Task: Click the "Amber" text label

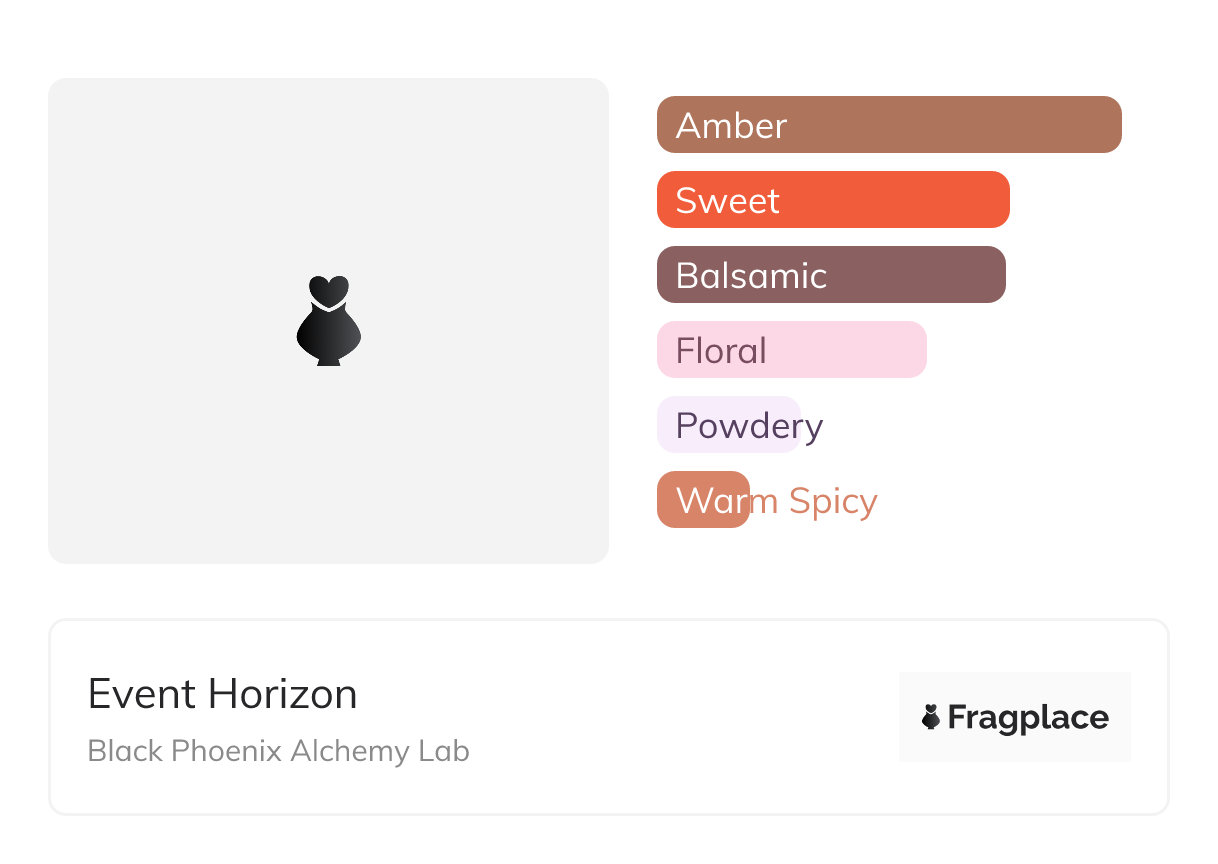Action: click(731, 126)
